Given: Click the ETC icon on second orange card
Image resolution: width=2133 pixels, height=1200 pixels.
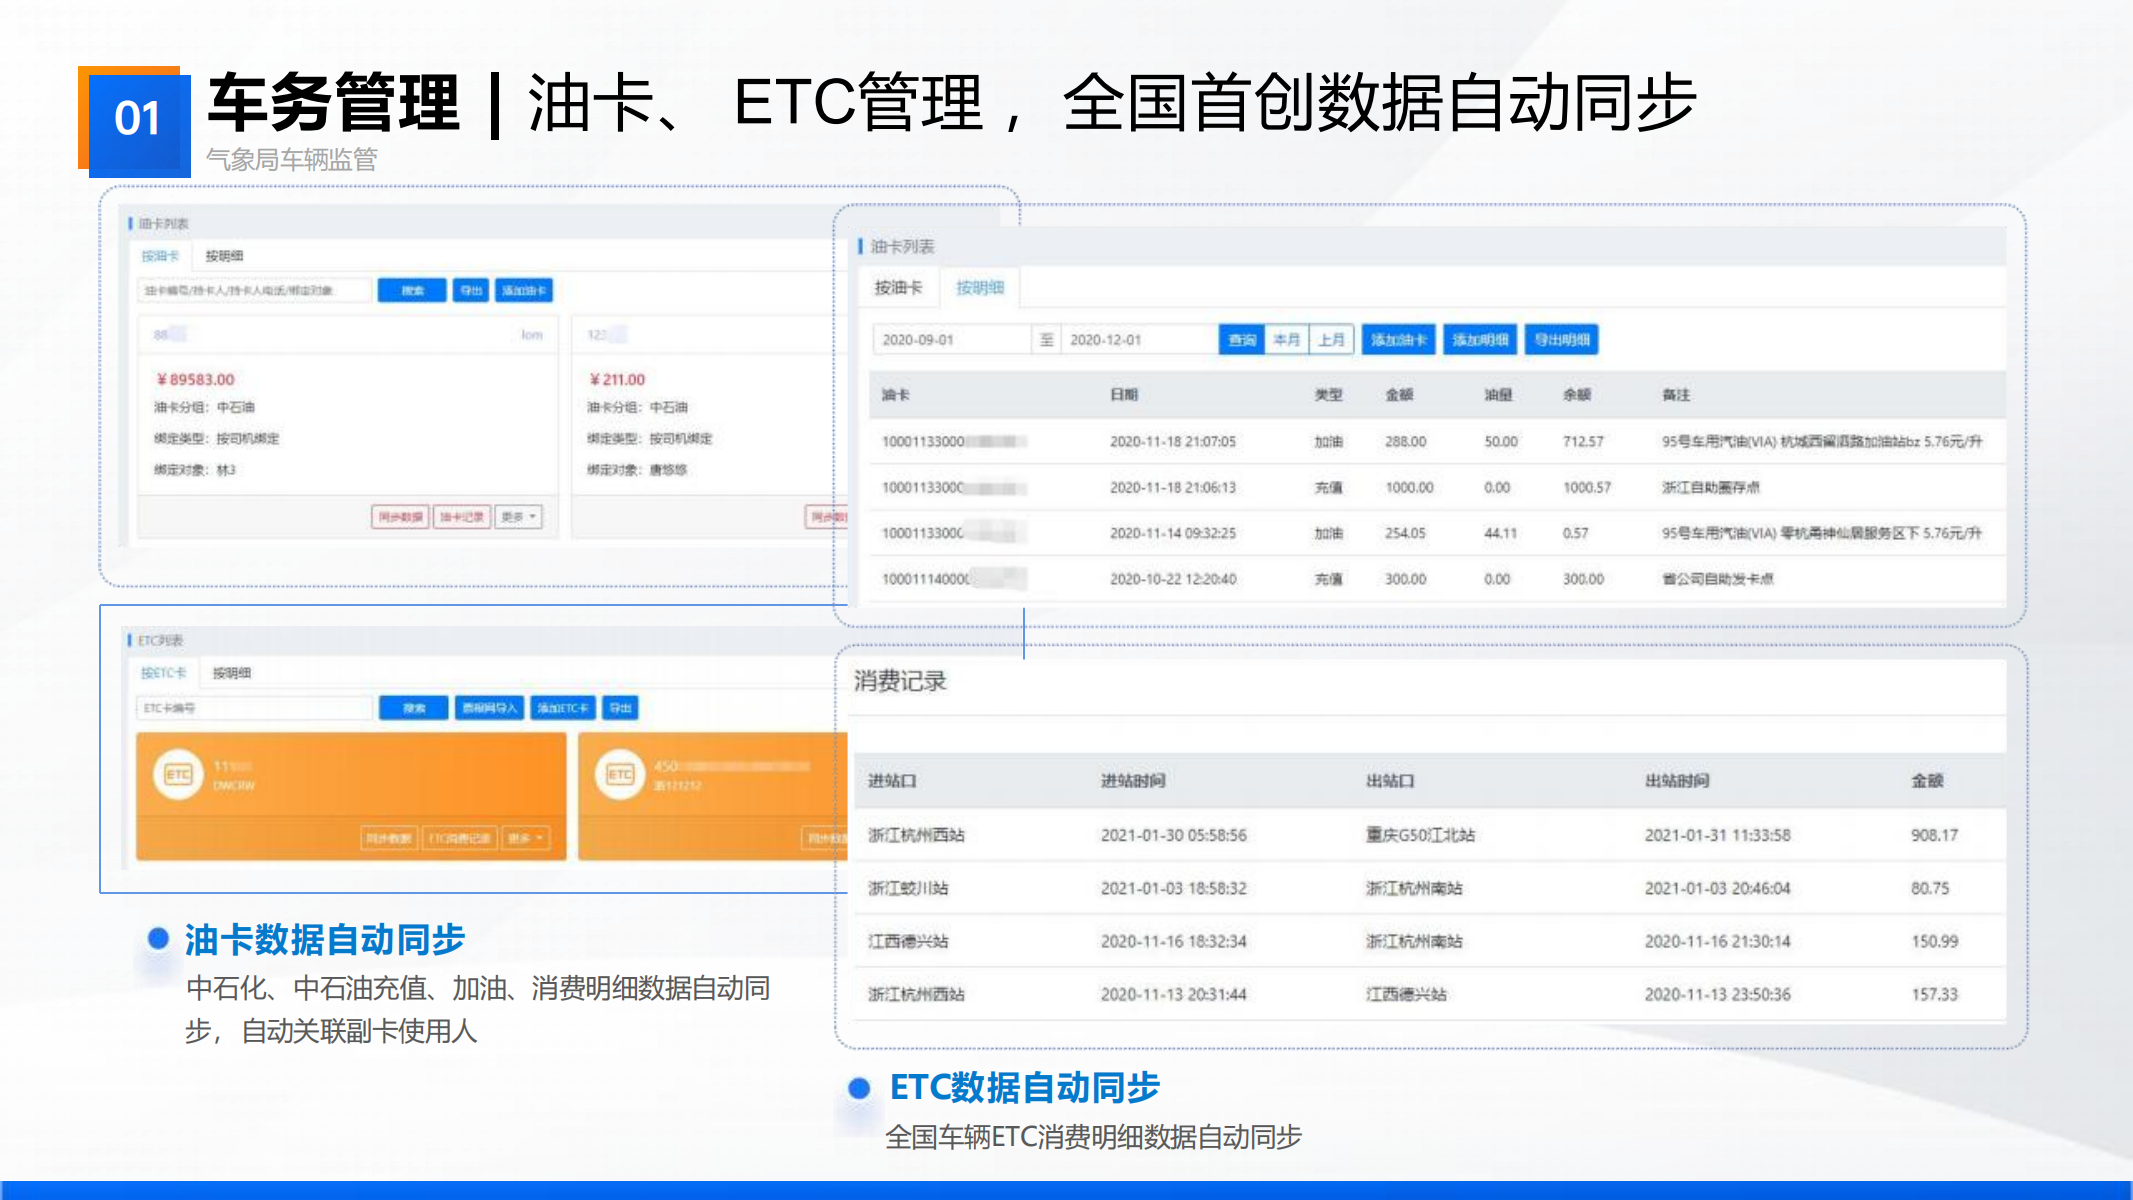Looking at the screenshot, I should coord(620,775).
